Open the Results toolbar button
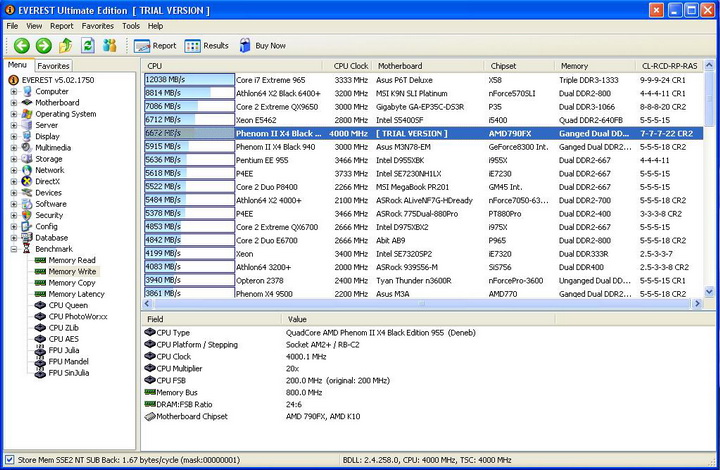 point(207,46)
